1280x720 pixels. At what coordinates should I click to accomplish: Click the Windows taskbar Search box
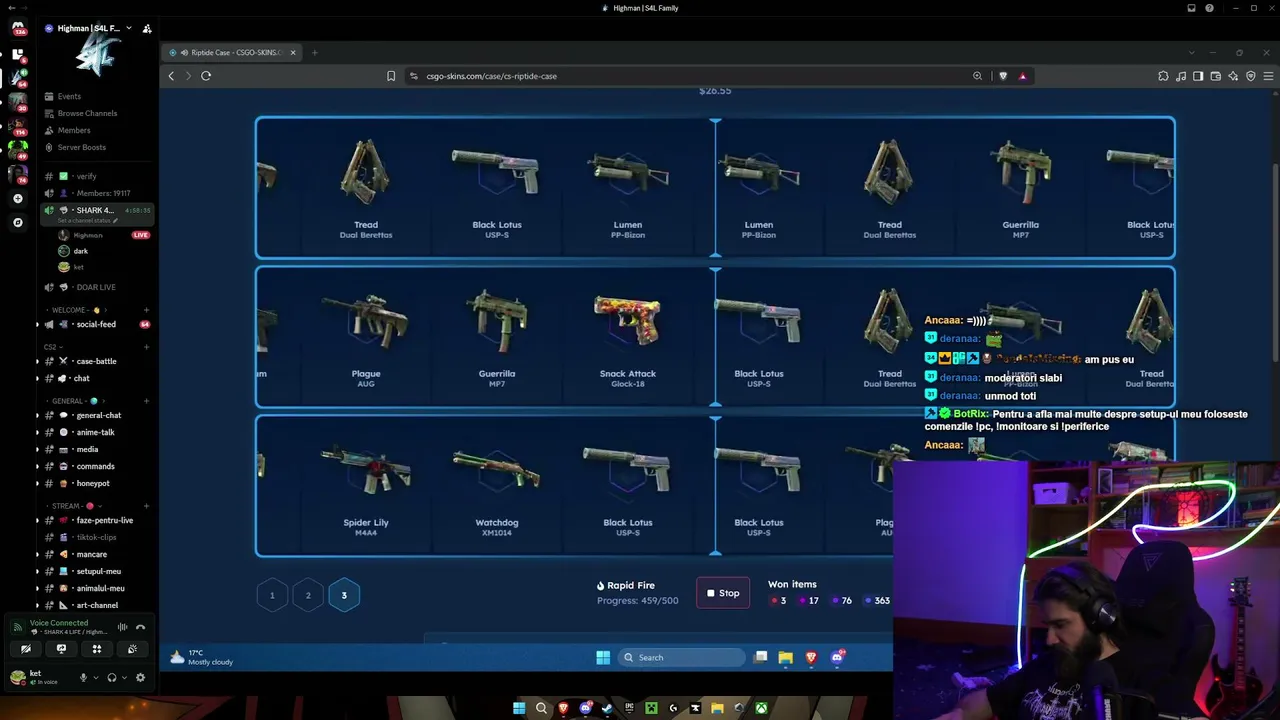[681, 657]
